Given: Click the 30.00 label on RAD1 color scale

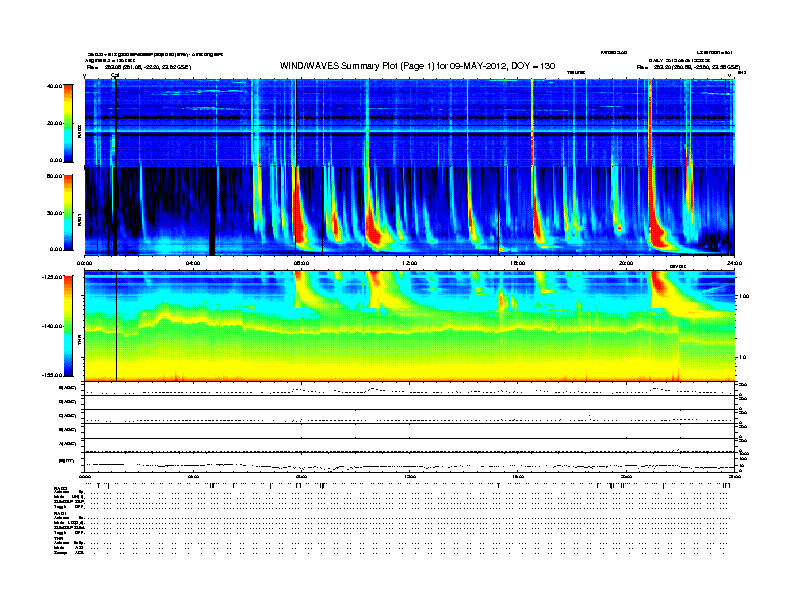Looking at the screenshot, I should pyautogui.click(x=54, y=213).
